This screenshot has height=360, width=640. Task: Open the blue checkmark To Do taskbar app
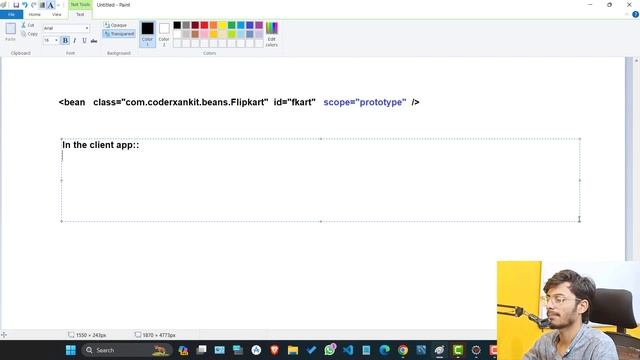pos(311,350)
